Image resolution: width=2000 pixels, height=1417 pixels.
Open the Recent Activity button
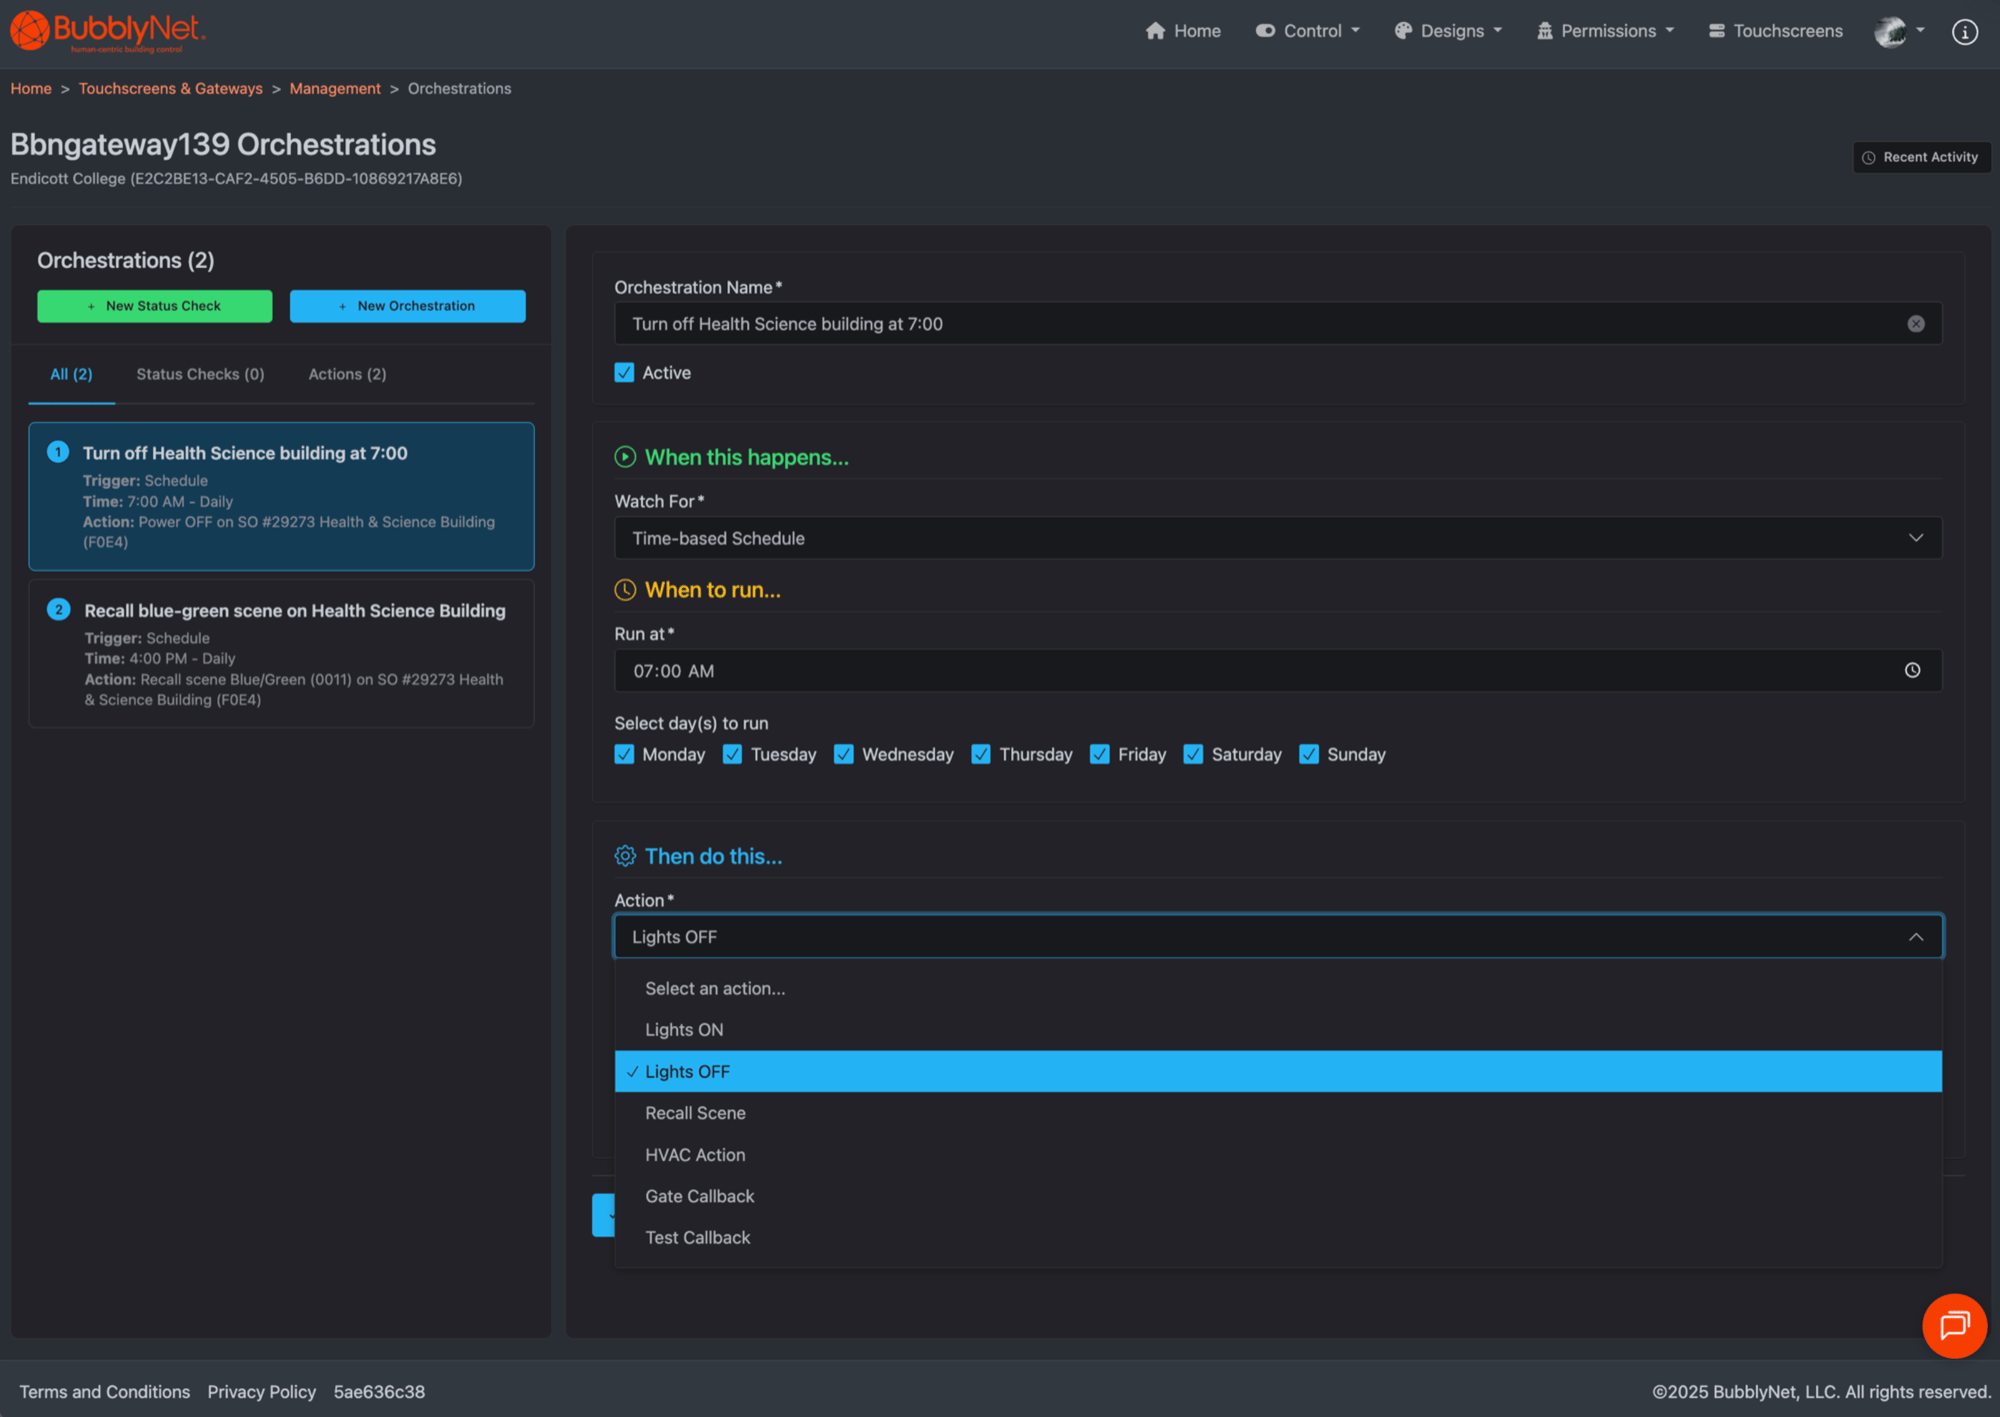pos(1920,157)
